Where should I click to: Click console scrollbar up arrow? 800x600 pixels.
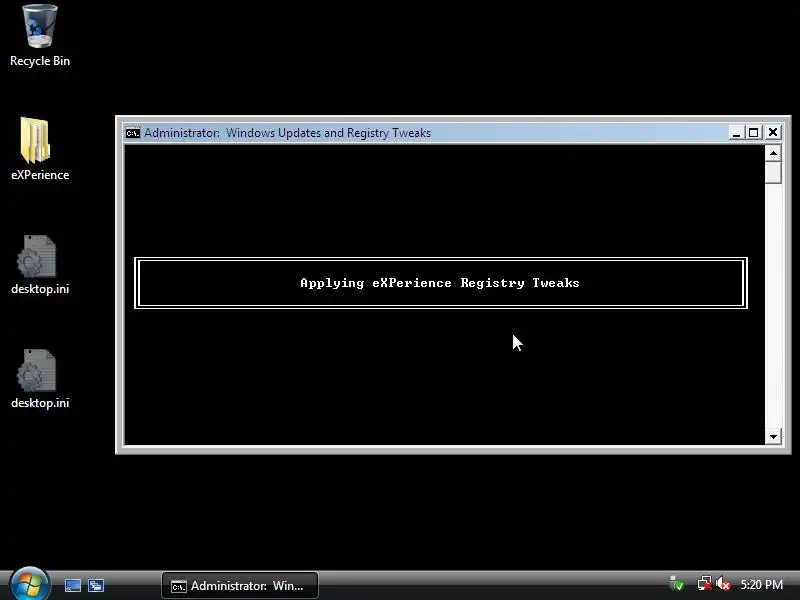pyautogui.click(x=773, y=154)
